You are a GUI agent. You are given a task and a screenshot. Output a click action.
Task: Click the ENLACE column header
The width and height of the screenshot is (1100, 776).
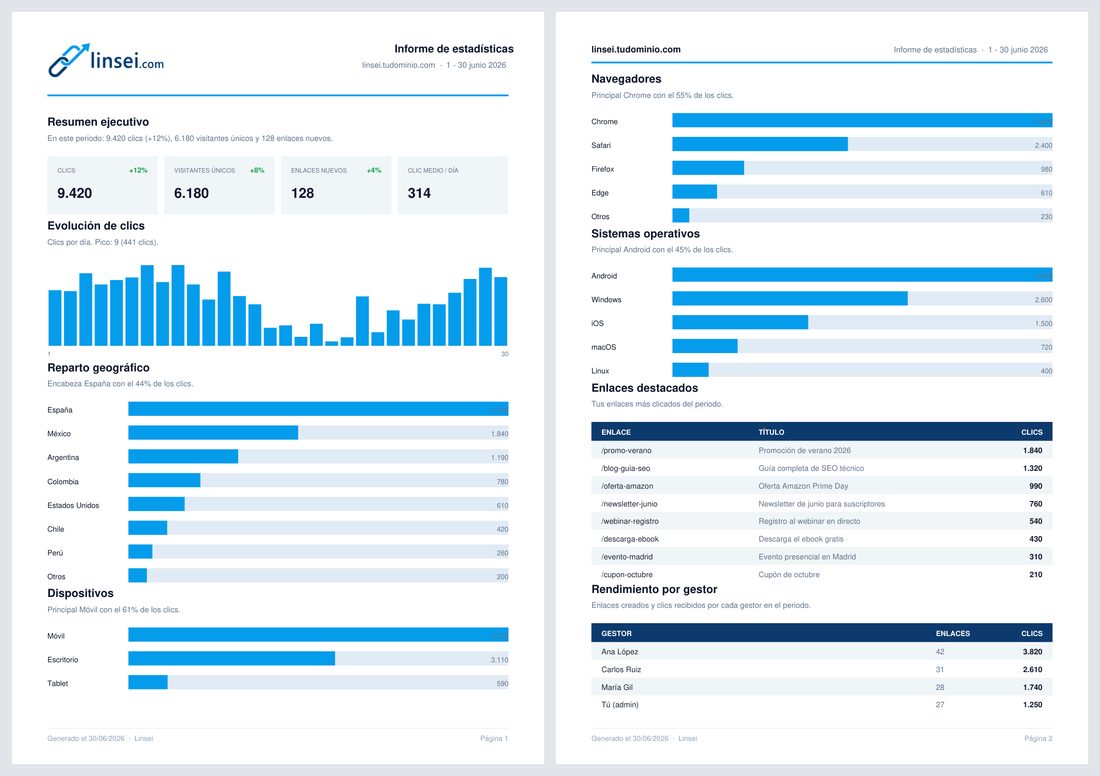[616, 432]
